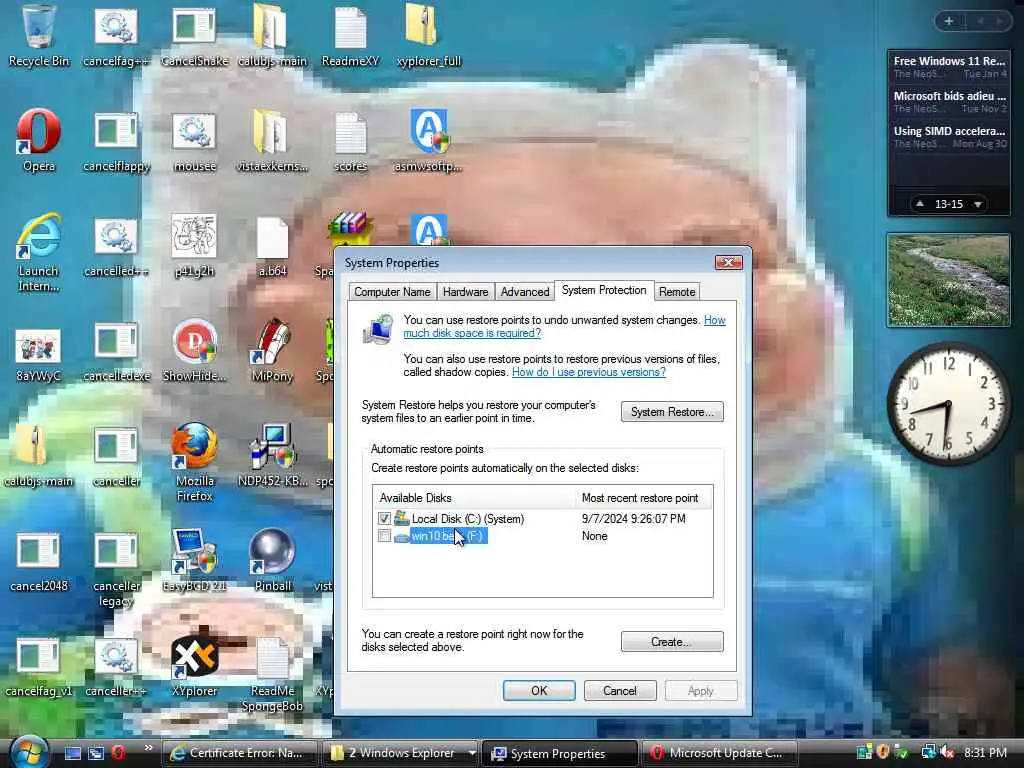Select the Launch Internet Explorer desktop shortcut
This screenshot has height=768, width=1024.
click(39, 251)
